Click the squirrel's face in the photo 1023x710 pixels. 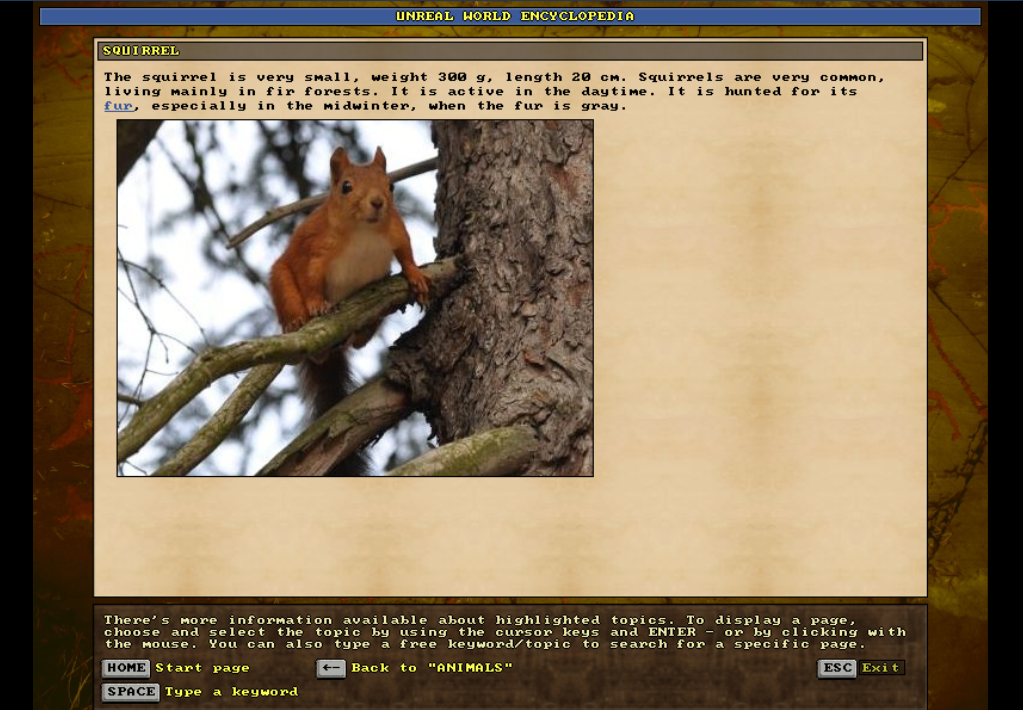tap(360, 190)
